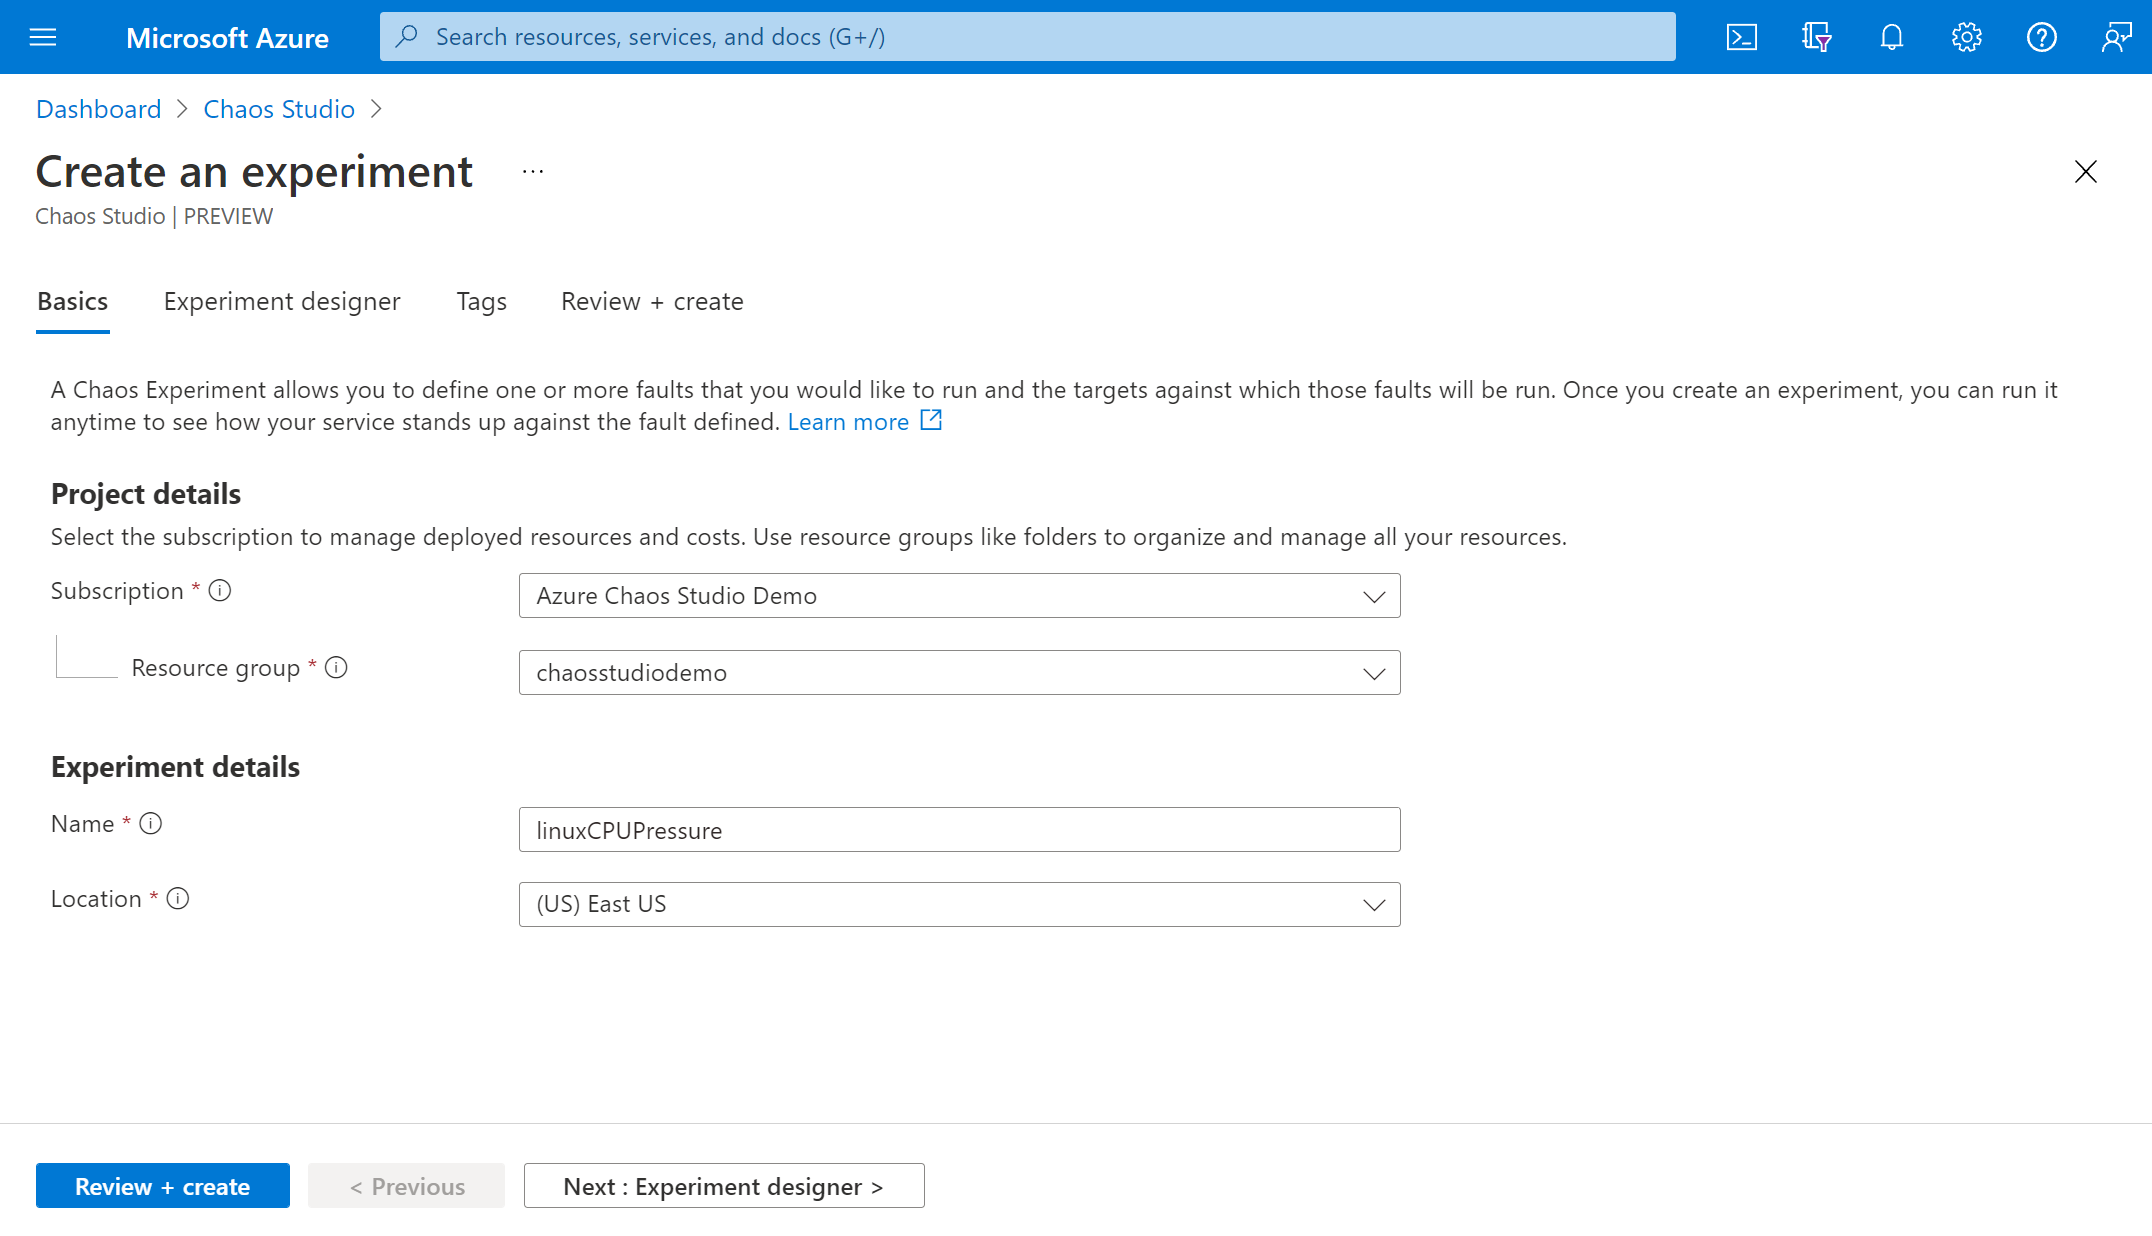Click the Help question mark icon
Viewport: 2152px width, 1236px height.
coord(2041,35)
